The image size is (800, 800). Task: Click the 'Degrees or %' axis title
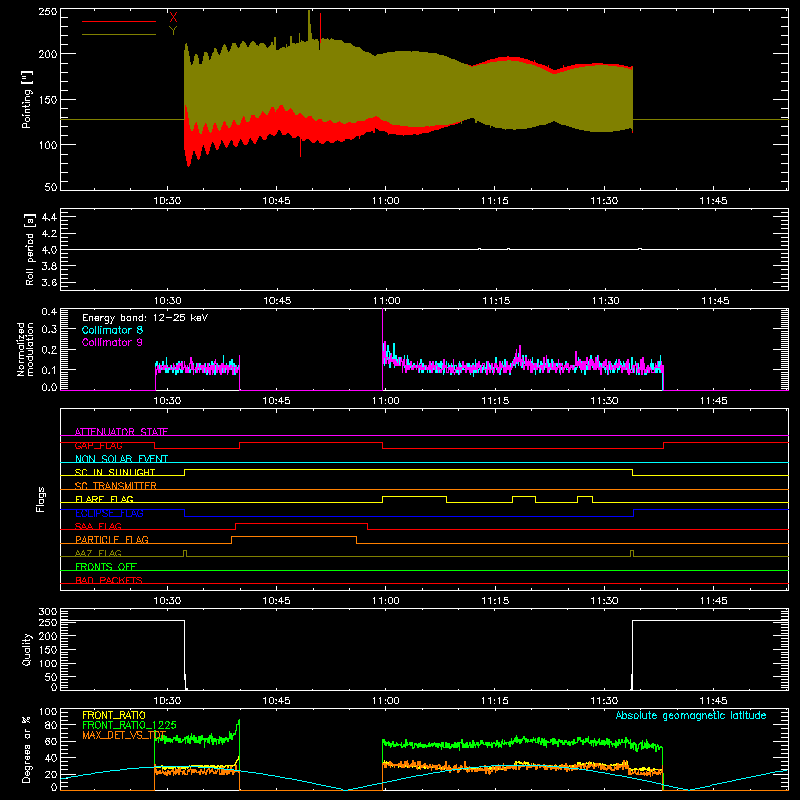(27, 749)
